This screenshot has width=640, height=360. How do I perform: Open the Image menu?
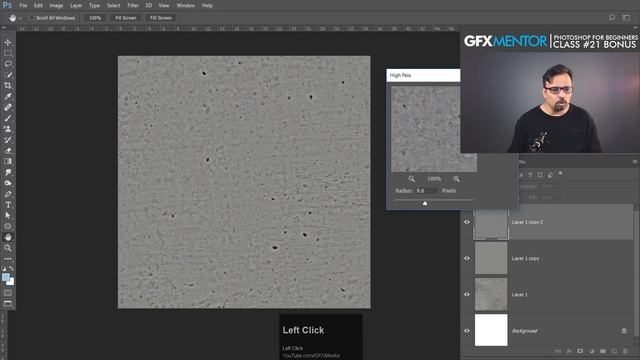coord(56,5)
